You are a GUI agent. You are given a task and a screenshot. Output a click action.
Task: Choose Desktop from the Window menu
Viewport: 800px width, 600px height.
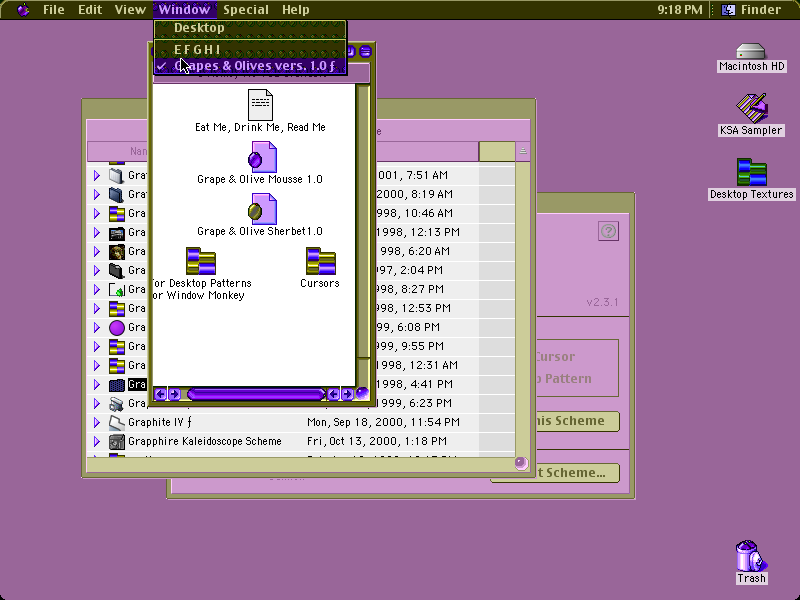pos(250,28)
